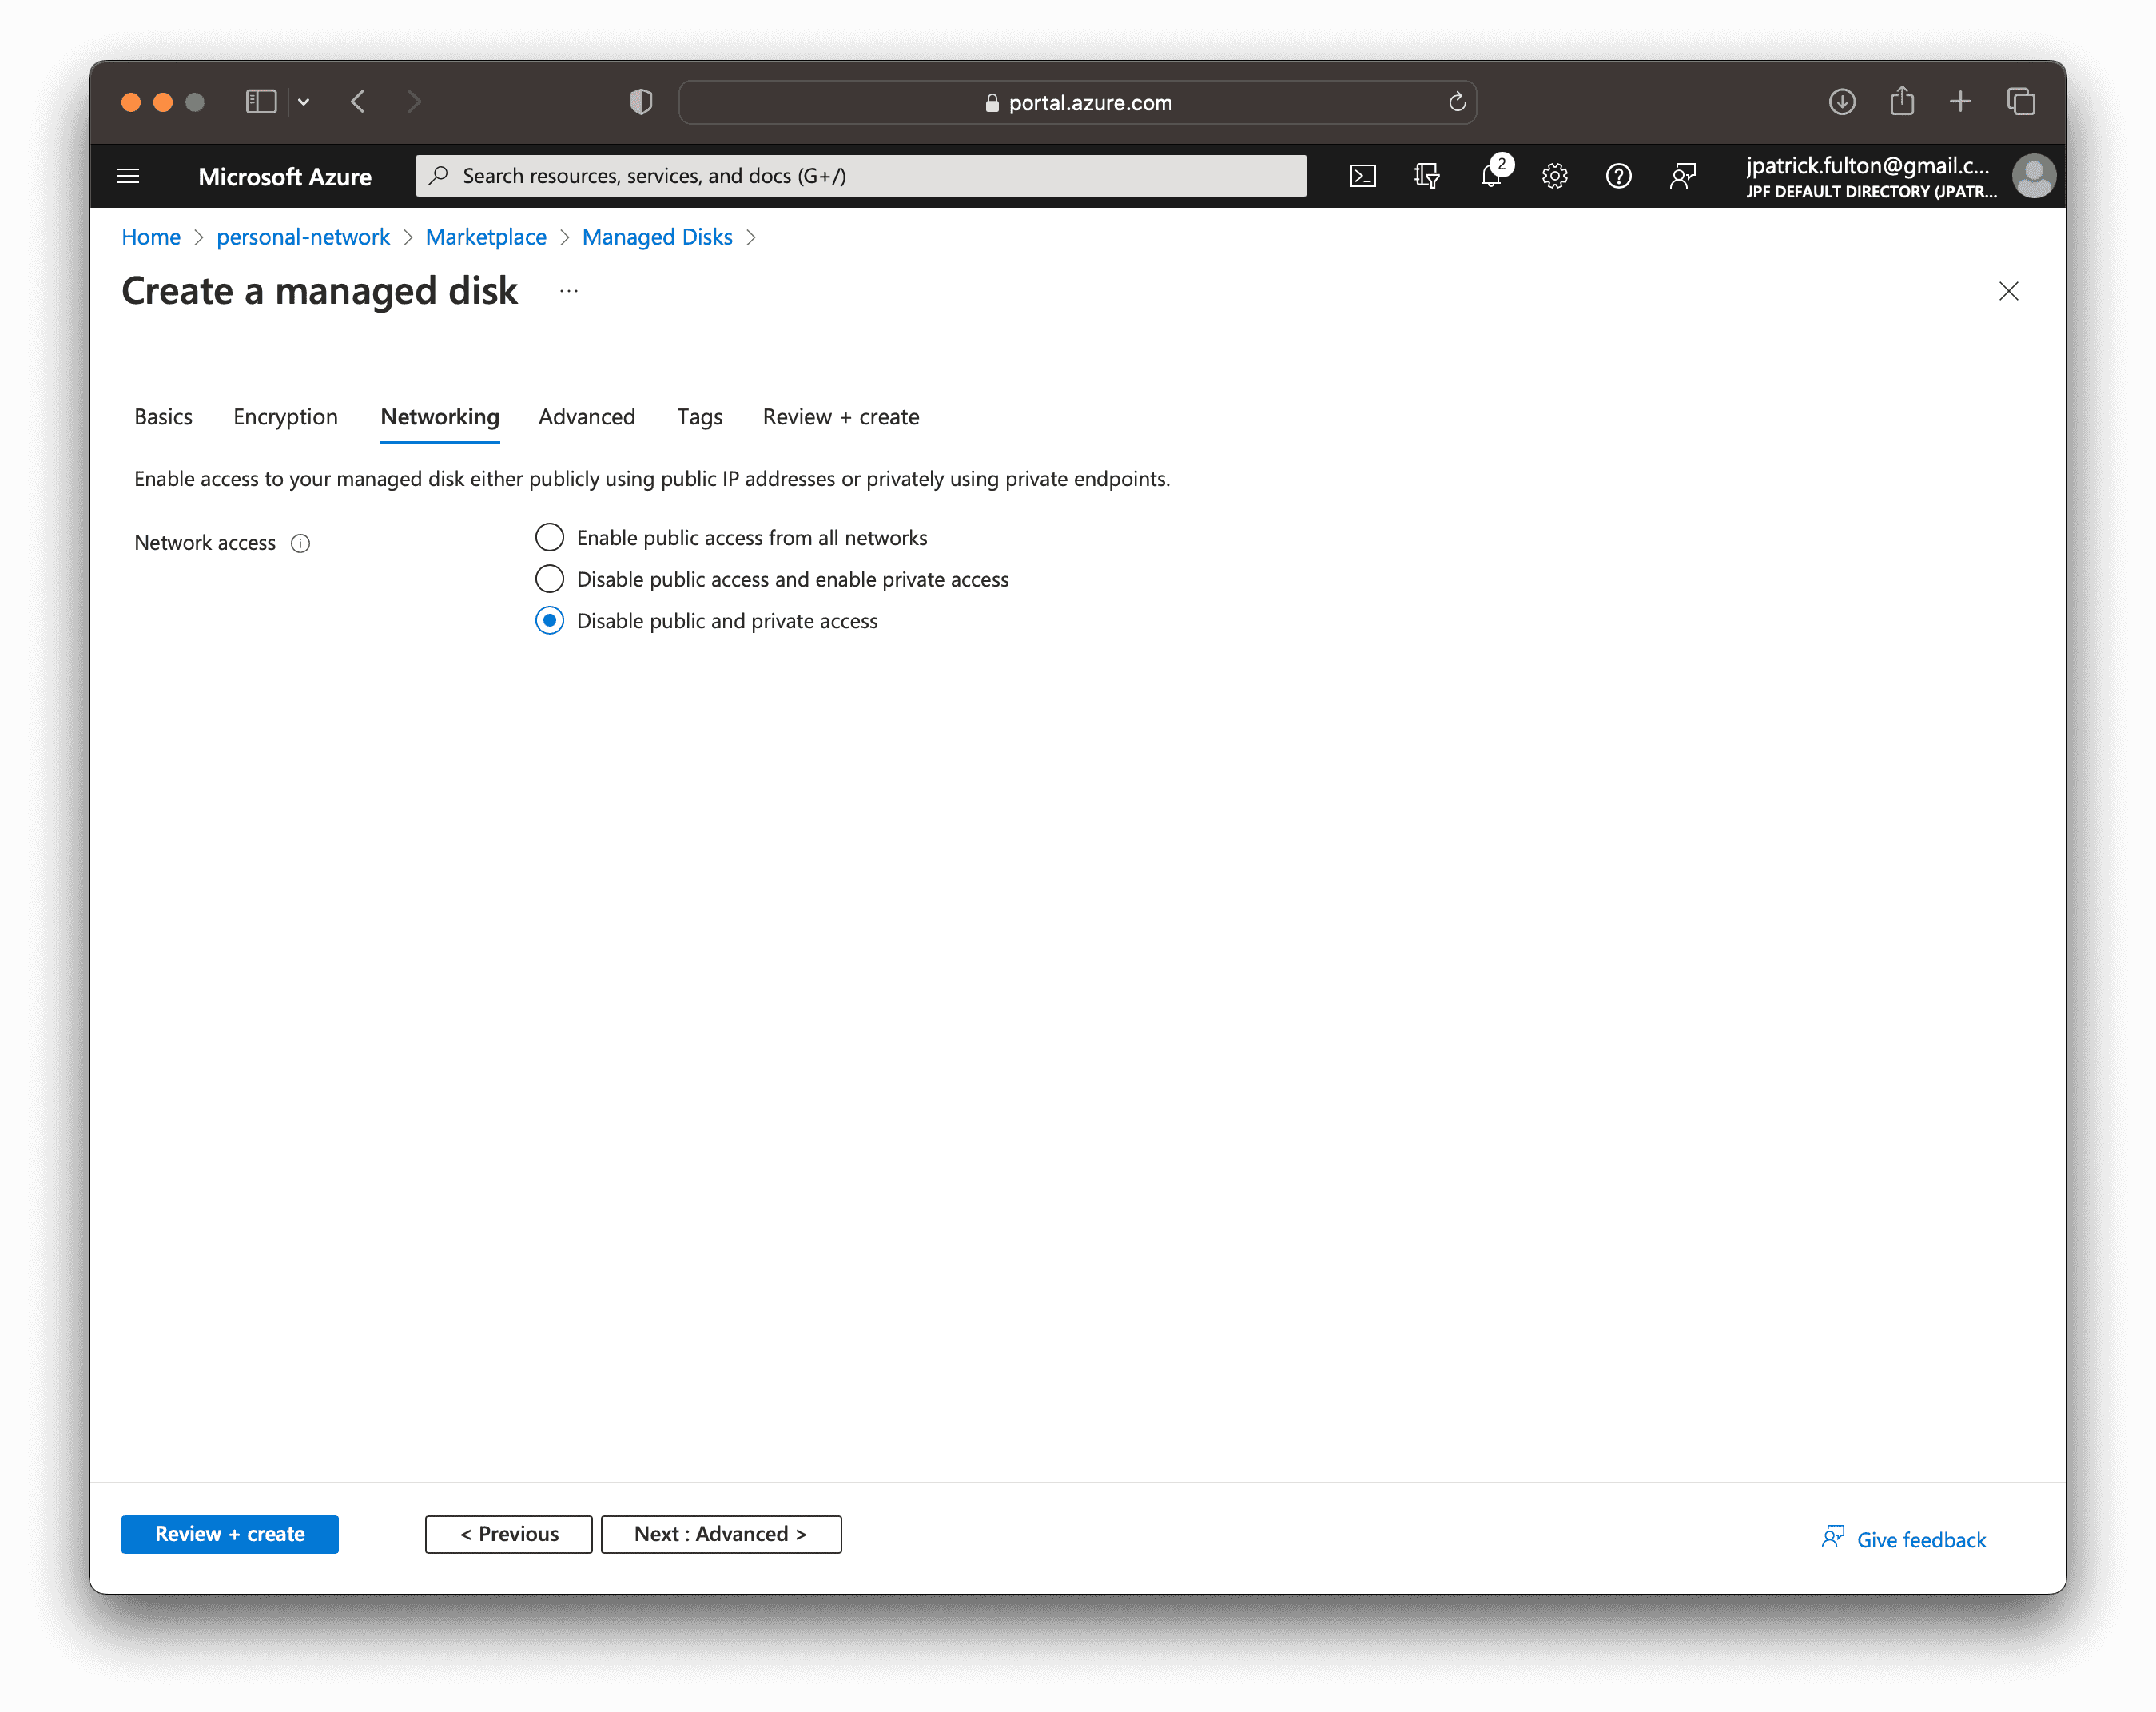Open Cloud Shell from the top bar

click(1363, 176)
